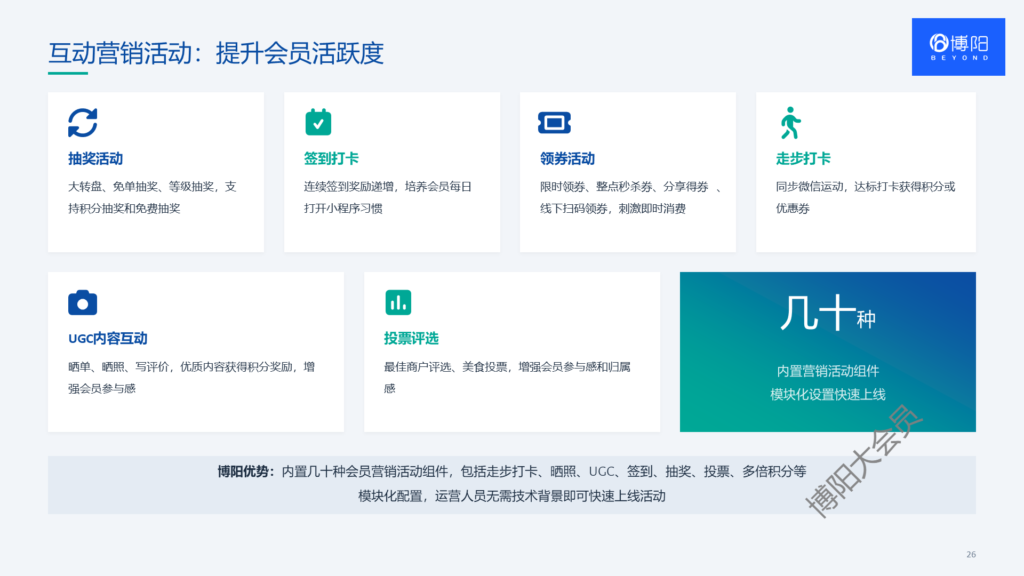Click the walking person icon above 走步打卡
The height and width of the screenshot is (576, 1024).
coord(790,123)
